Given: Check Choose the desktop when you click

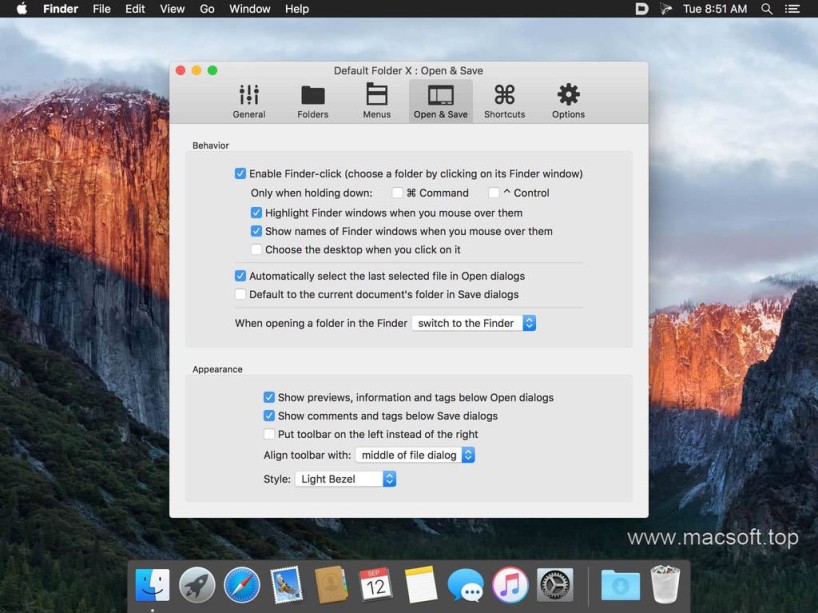Looking at the screenshot, I should 256,250.
